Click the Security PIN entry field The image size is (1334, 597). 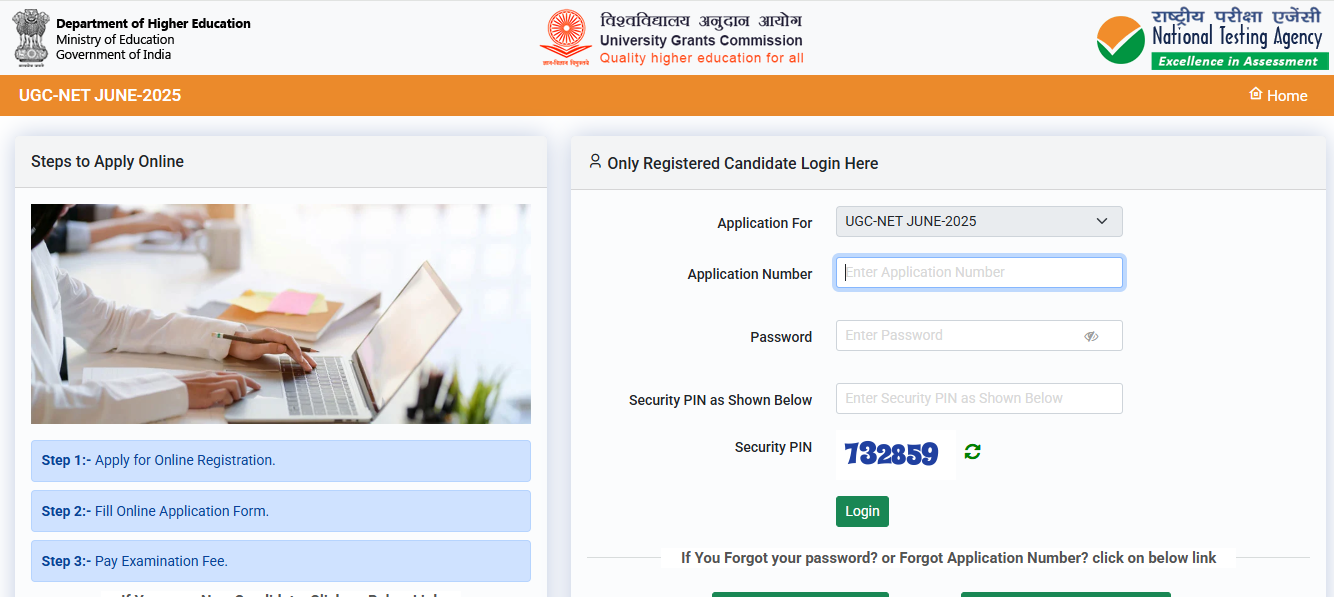tap(979, 398)
